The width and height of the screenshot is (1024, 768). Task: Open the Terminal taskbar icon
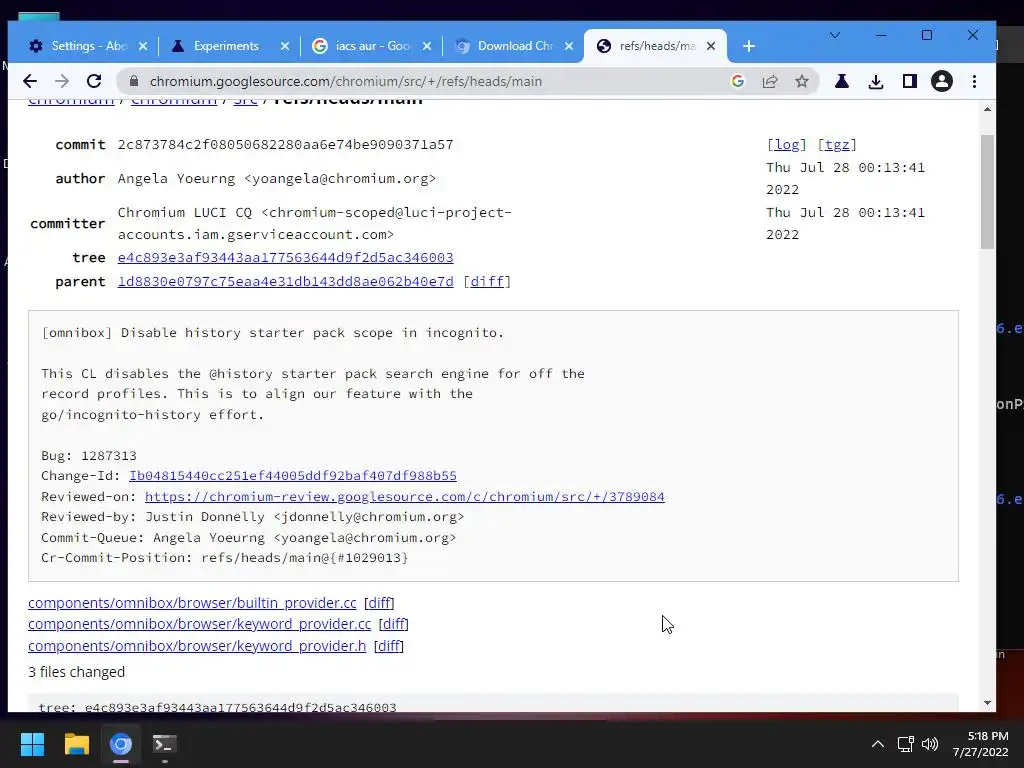(x=165, y=744)
